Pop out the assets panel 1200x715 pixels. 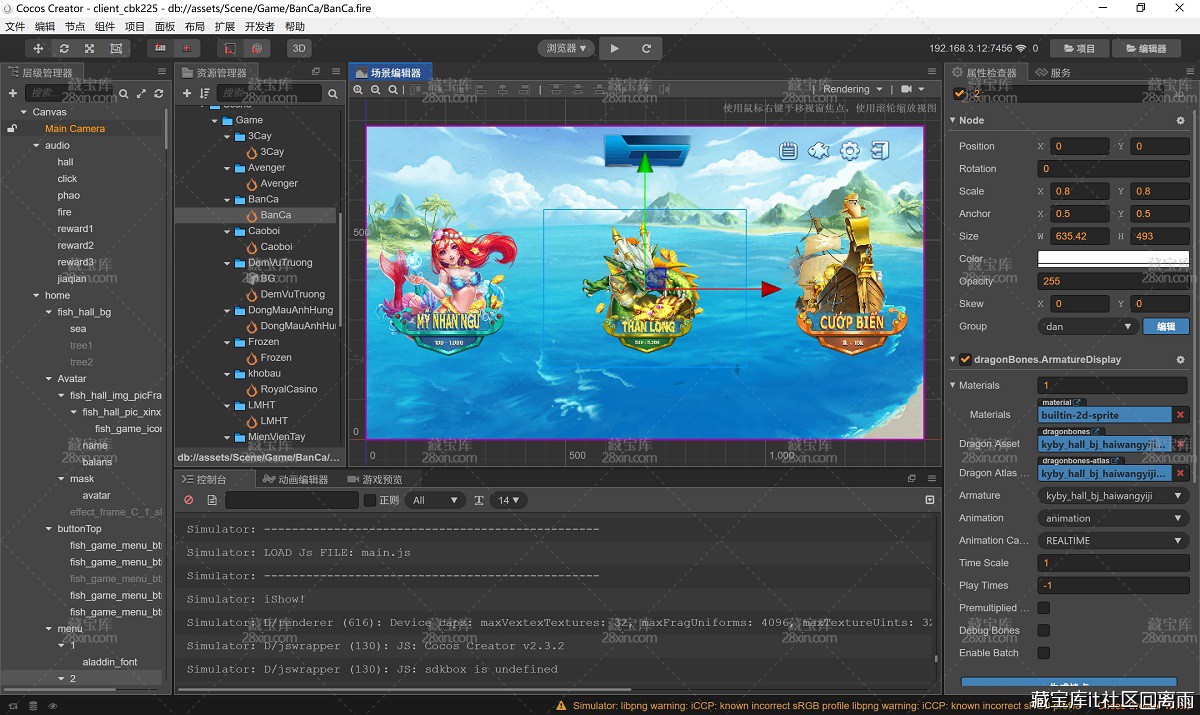click(316, 72)
